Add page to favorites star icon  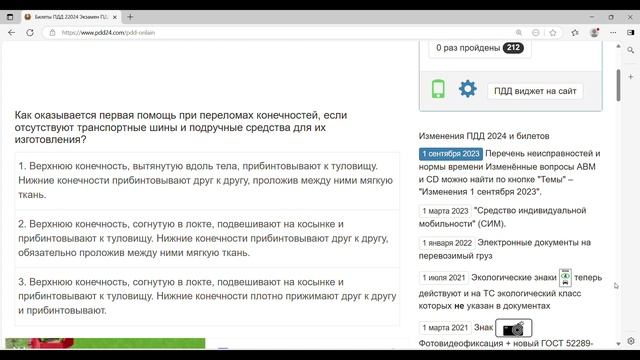point(553,33)
